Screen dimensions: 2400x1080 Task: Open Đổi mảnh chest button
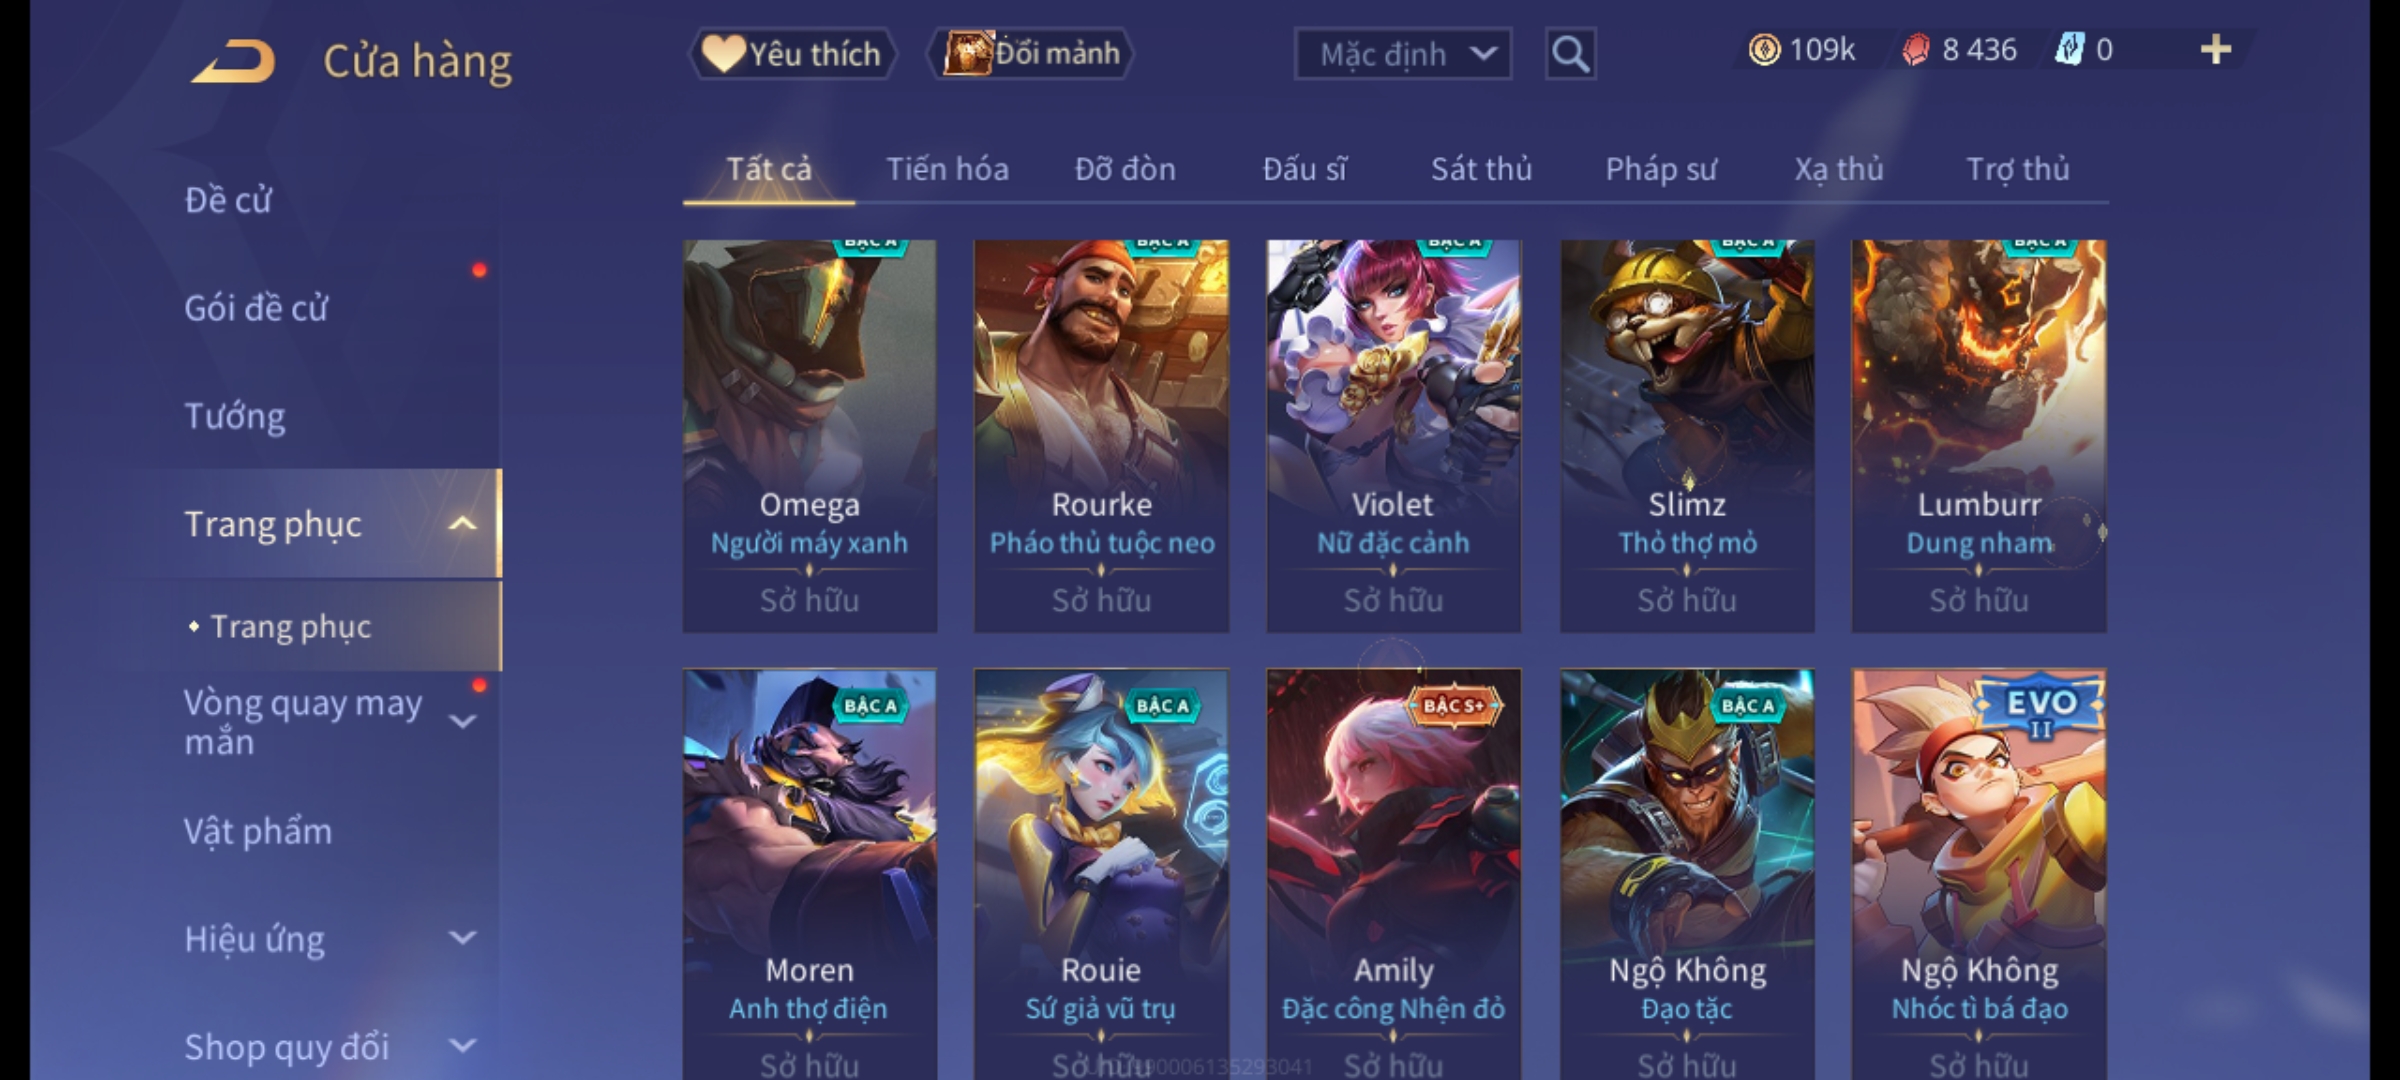click(1031, 53)
